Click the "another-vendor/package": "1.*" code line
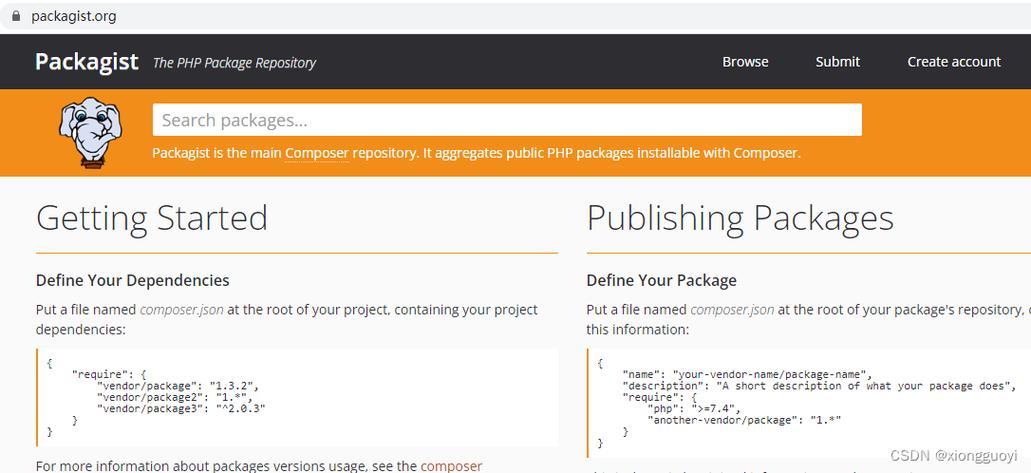The height and width of the screenshot is (473, 1031). tap(744, 420)
